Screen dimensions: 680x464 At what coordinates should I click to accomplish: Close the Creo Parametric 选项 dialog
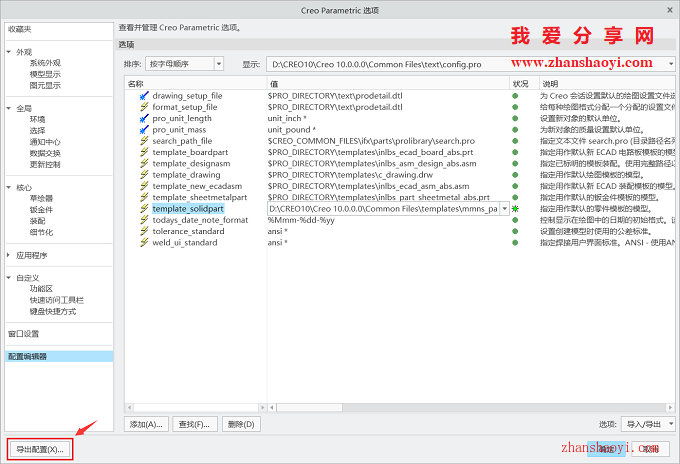(670, 10)
